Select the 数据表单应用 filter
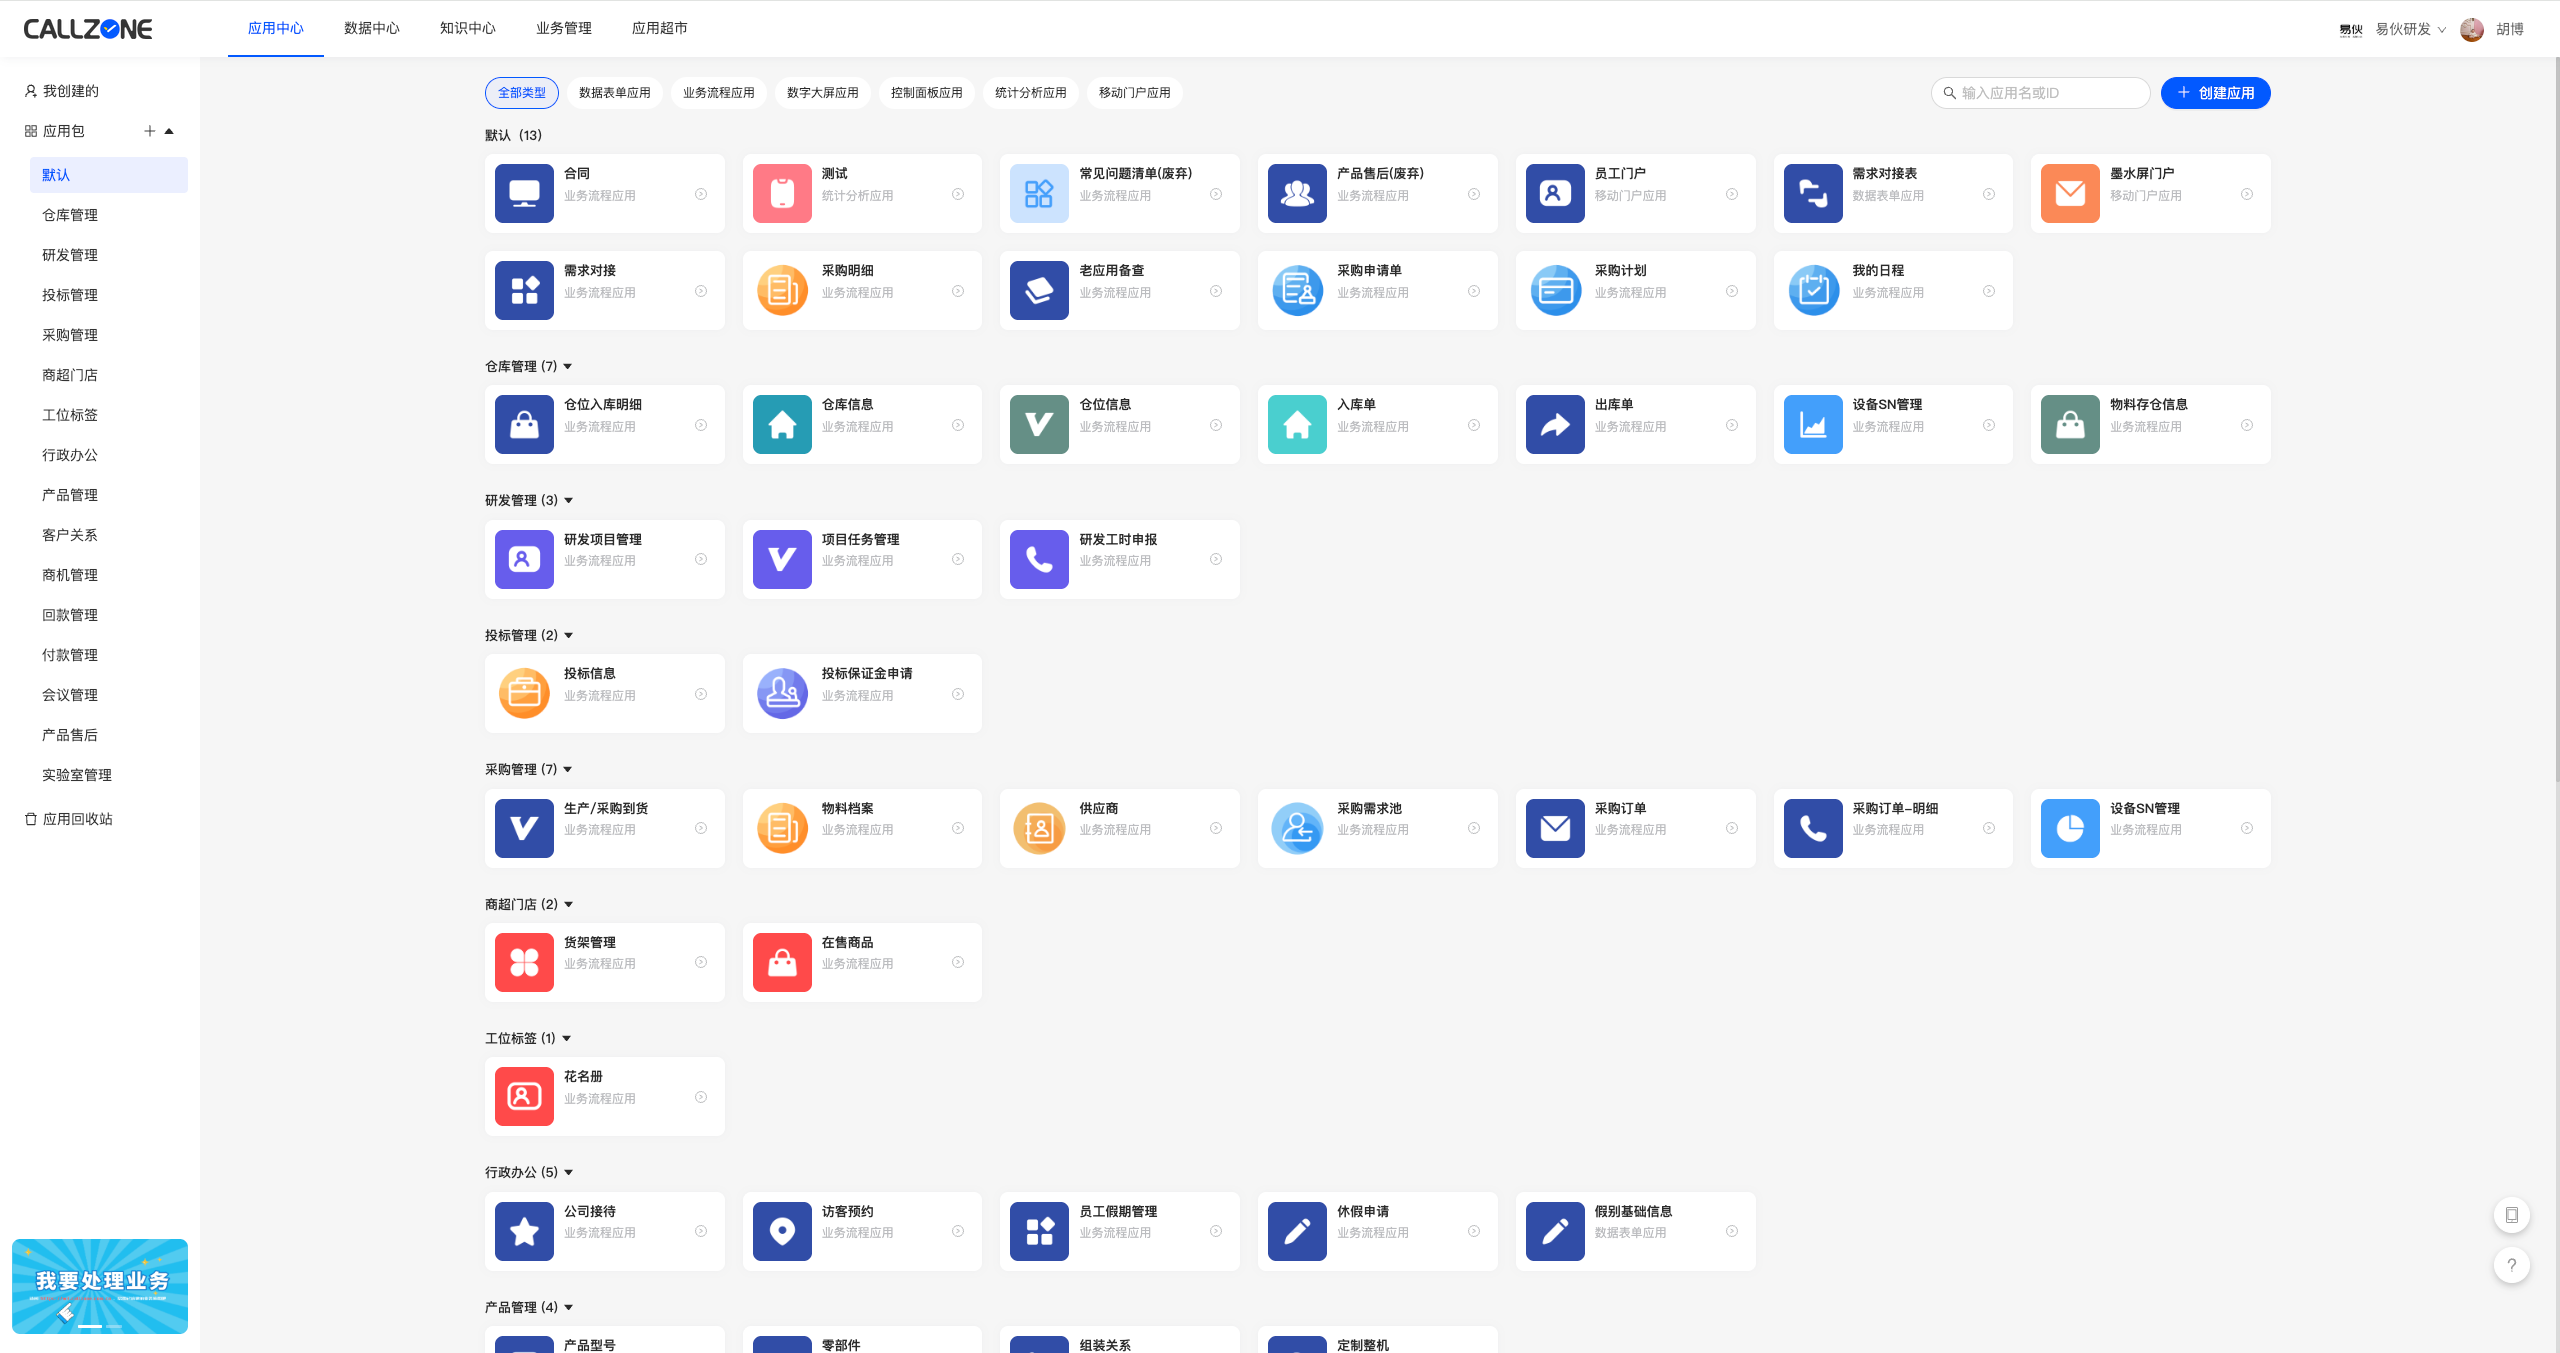This screenshot has width=2560, height=1353. (614, 93)
